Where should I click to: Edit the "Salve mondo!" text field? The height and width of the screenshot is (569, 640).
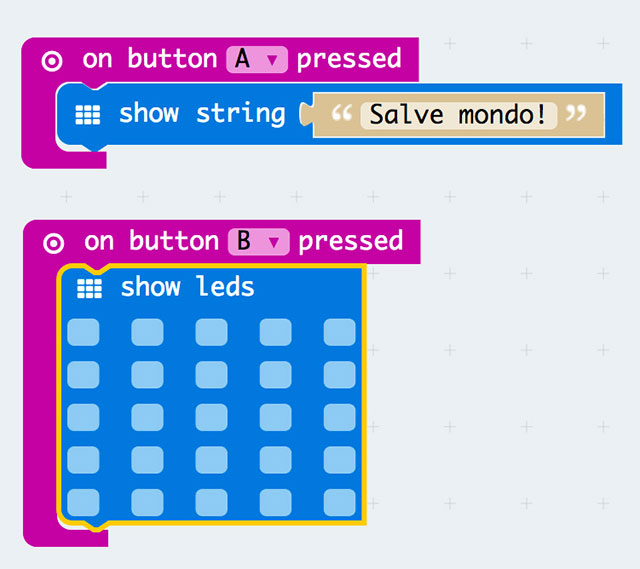pos(459,114)
